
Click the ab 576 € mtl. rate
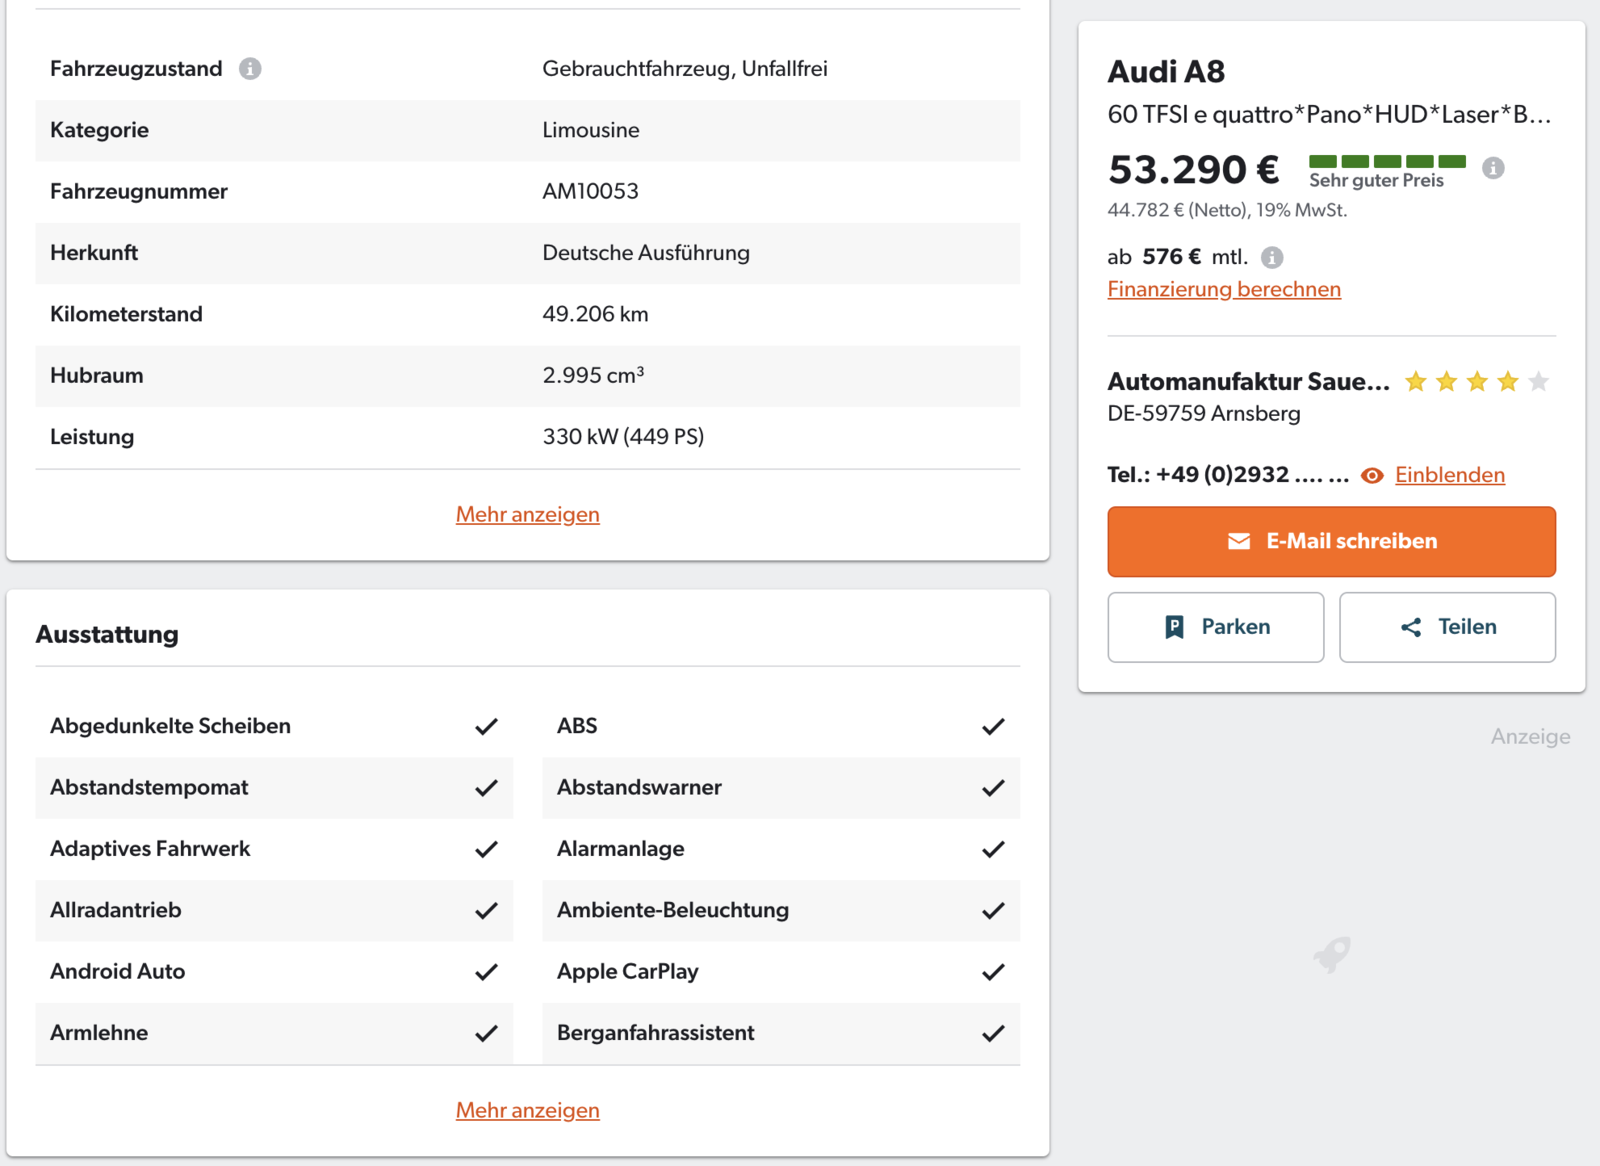(x=1178, y=257)
